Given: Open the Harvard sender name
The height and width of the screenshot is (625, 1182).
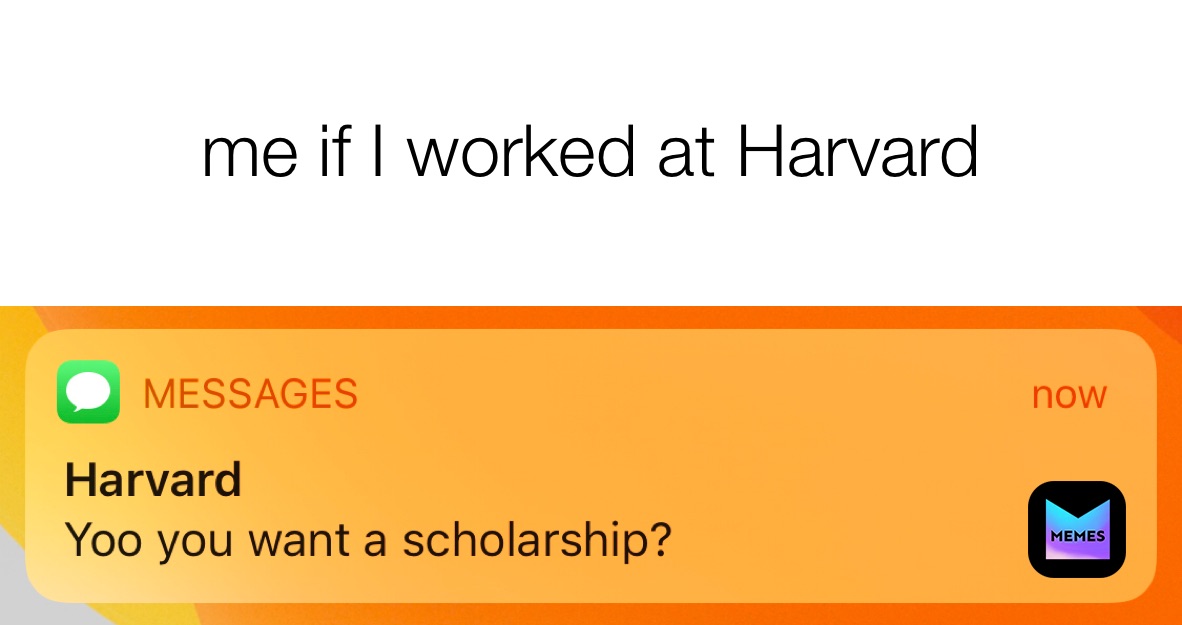Looking at the screenshot, I should click(x=153, y=480).
